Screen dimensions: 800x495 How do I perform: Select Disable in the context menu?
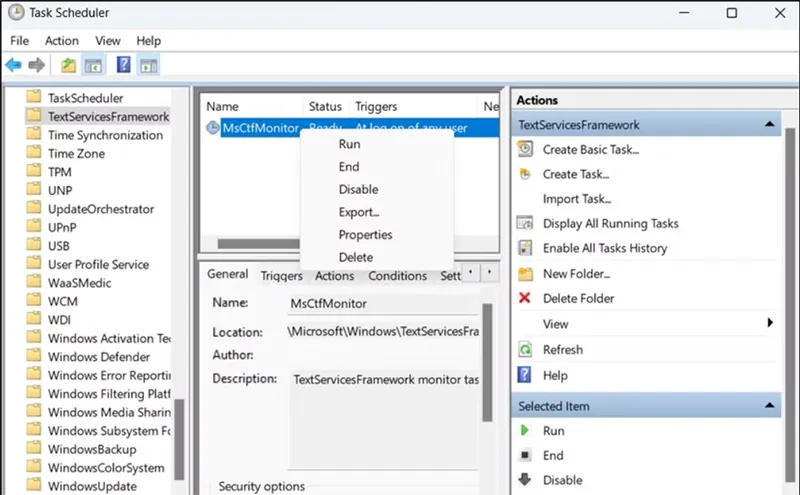pyautogui.click(x=358, y=189)
